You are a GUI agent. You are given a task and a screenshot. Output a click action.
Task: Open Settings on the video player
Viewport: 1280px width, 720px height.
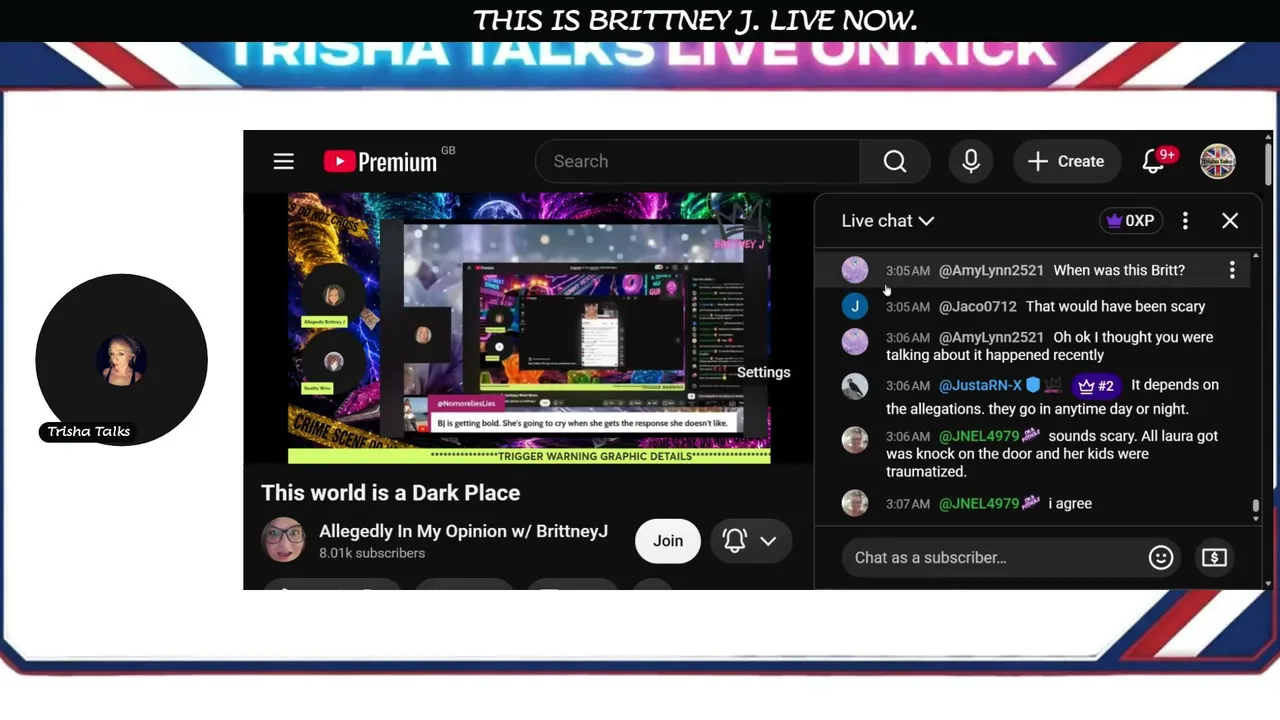point(763,372)
